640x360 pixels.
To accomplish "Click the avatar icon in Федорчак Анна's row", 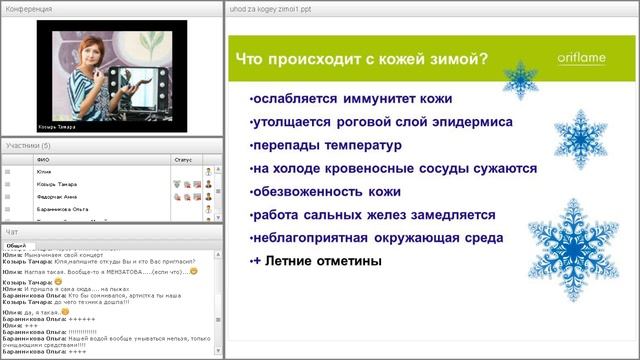I will pyautogui.click(x=209, y=197).
